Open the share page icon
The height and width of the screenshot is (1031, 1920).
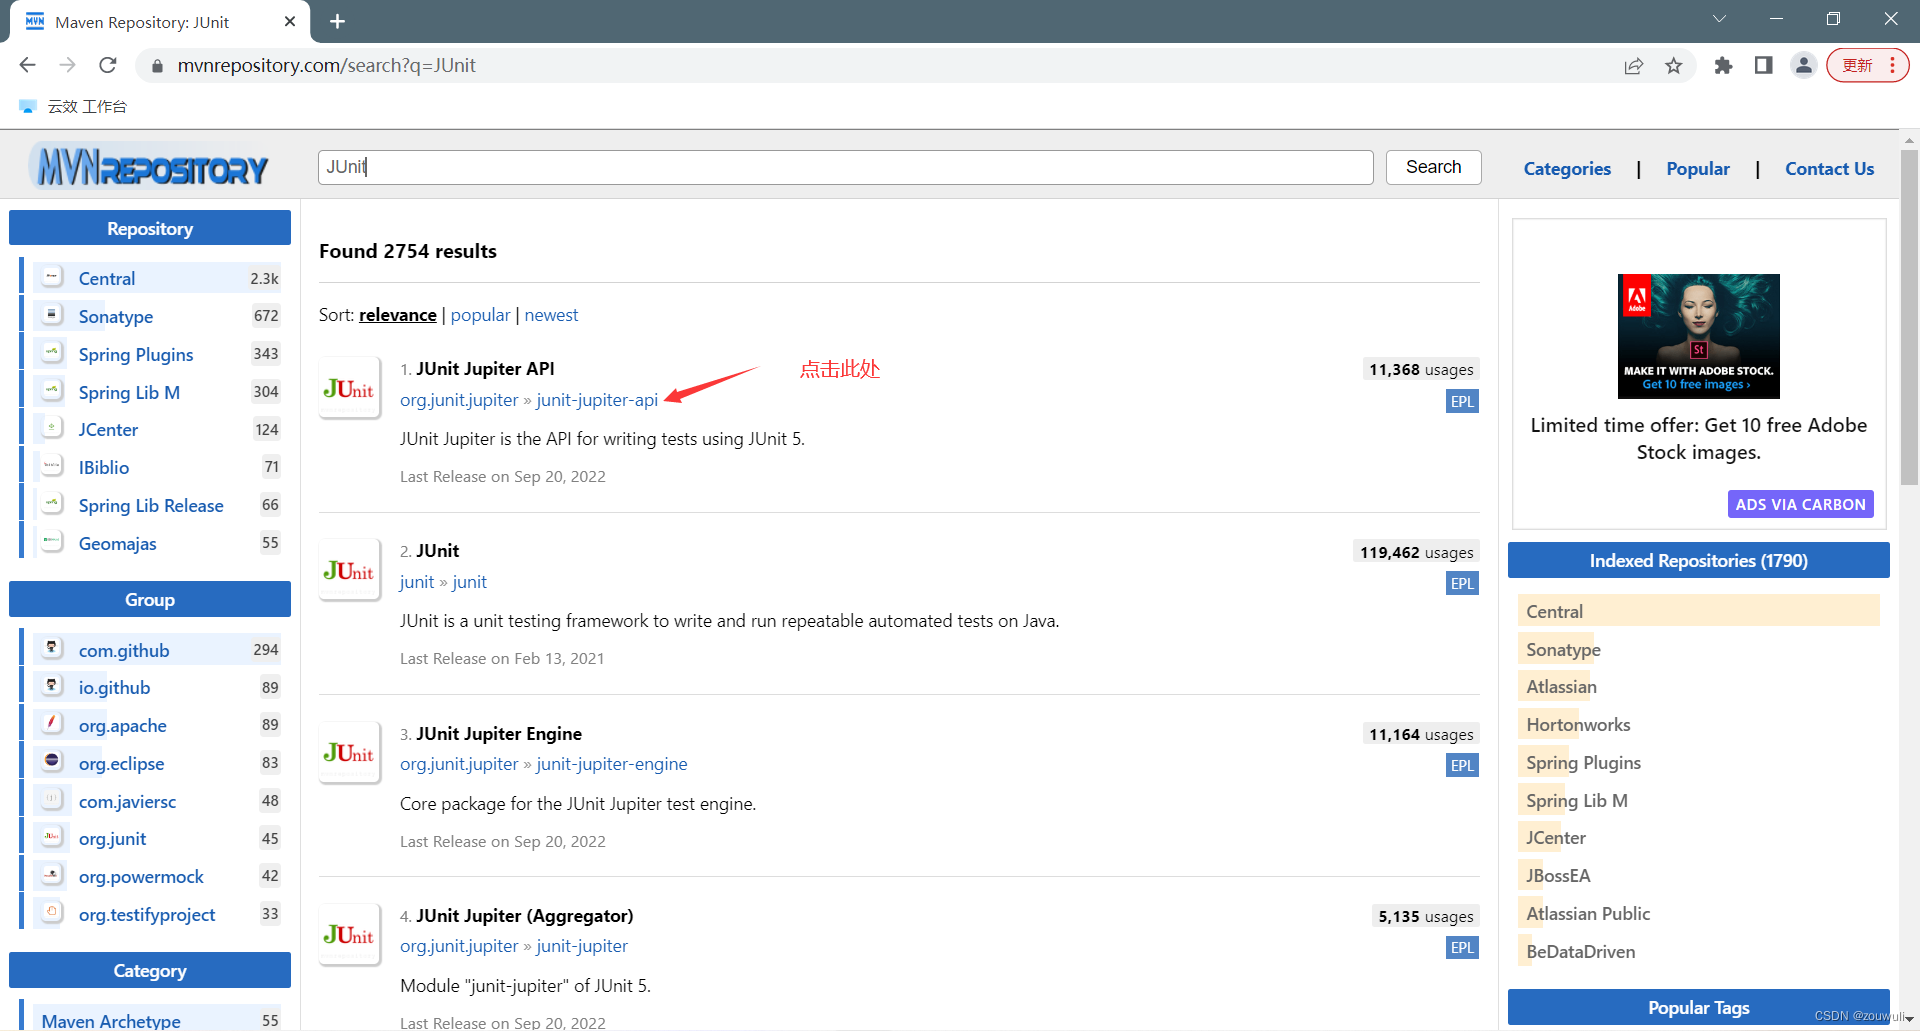pyautogui.click(x=1634, y=66)
